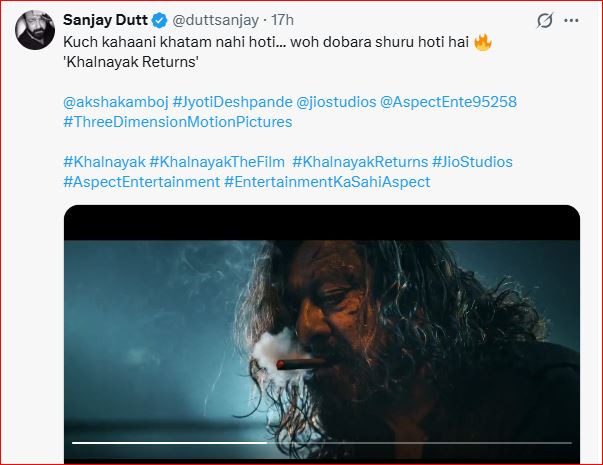Image resolution: width=603 pixels, height=465 pixels.
Task: Click the 17h timestamp of the tweet
Action: 283,21
